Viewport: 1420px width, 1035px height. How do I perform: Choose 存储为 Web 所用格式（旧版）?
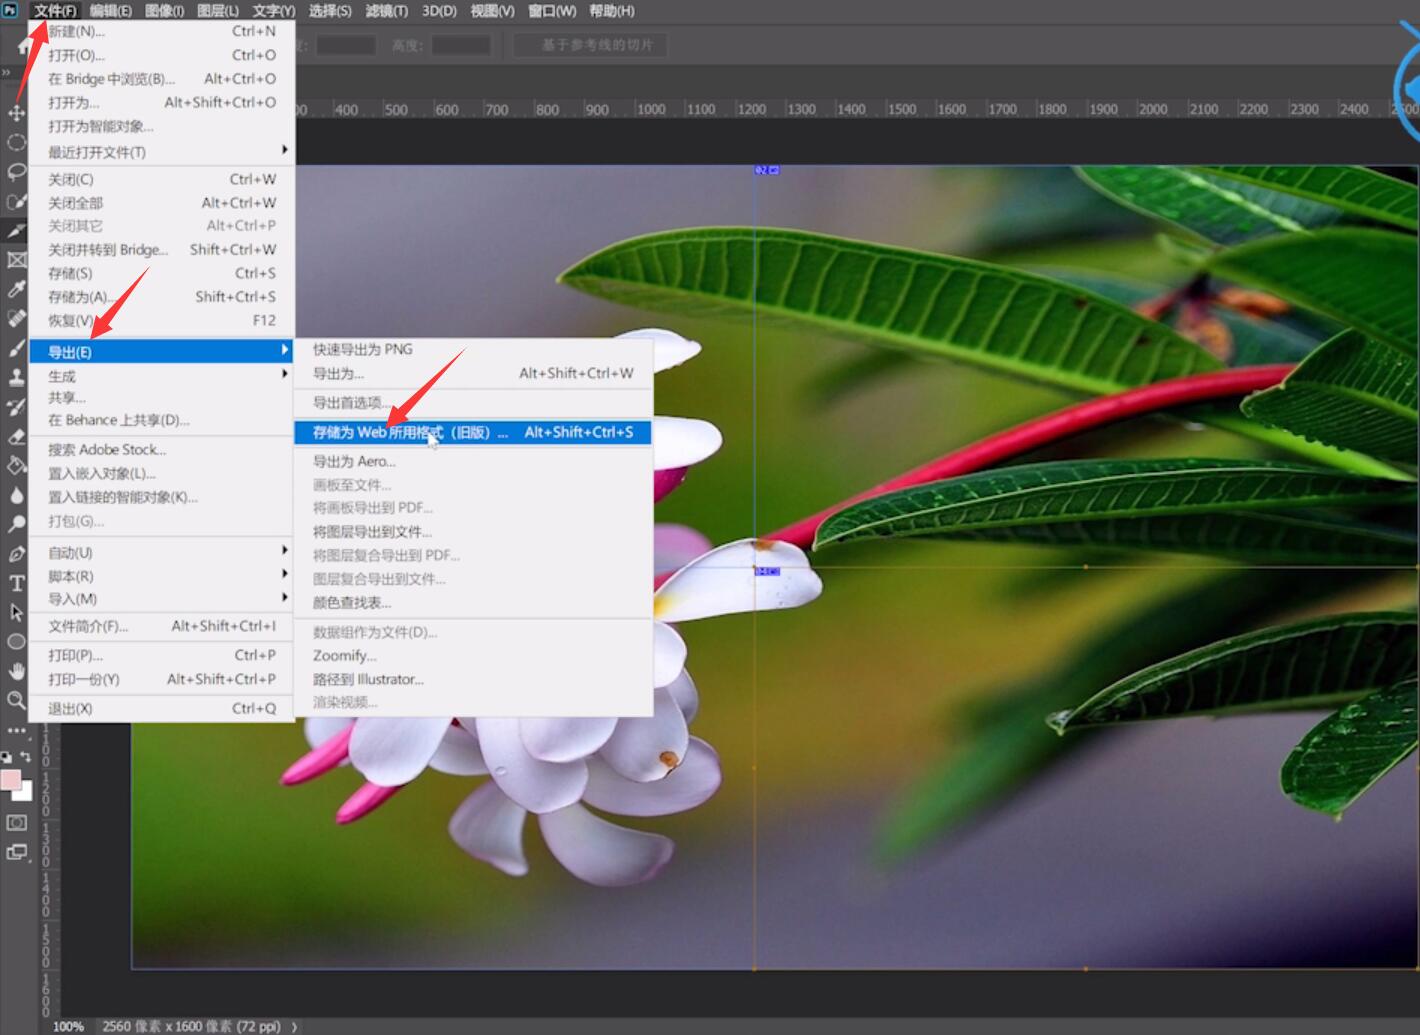473,432
